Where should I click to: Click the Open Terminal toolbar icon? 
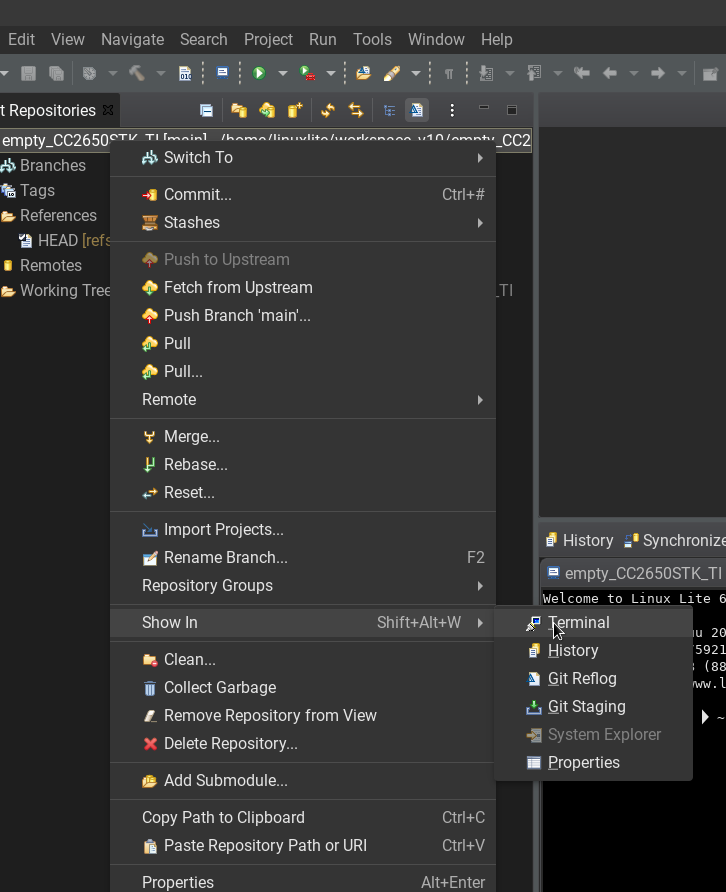[222, 73]
